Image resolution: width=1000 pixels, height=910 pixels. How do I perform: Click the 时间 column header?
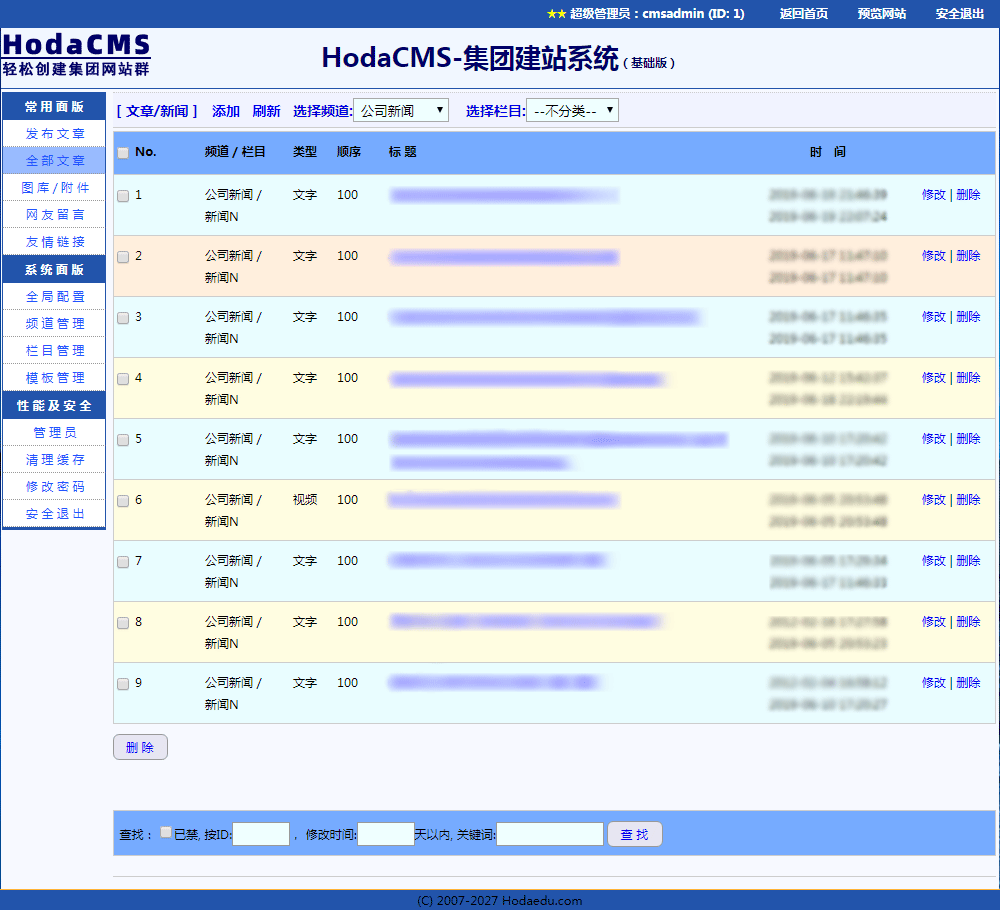tap(828, 152)
